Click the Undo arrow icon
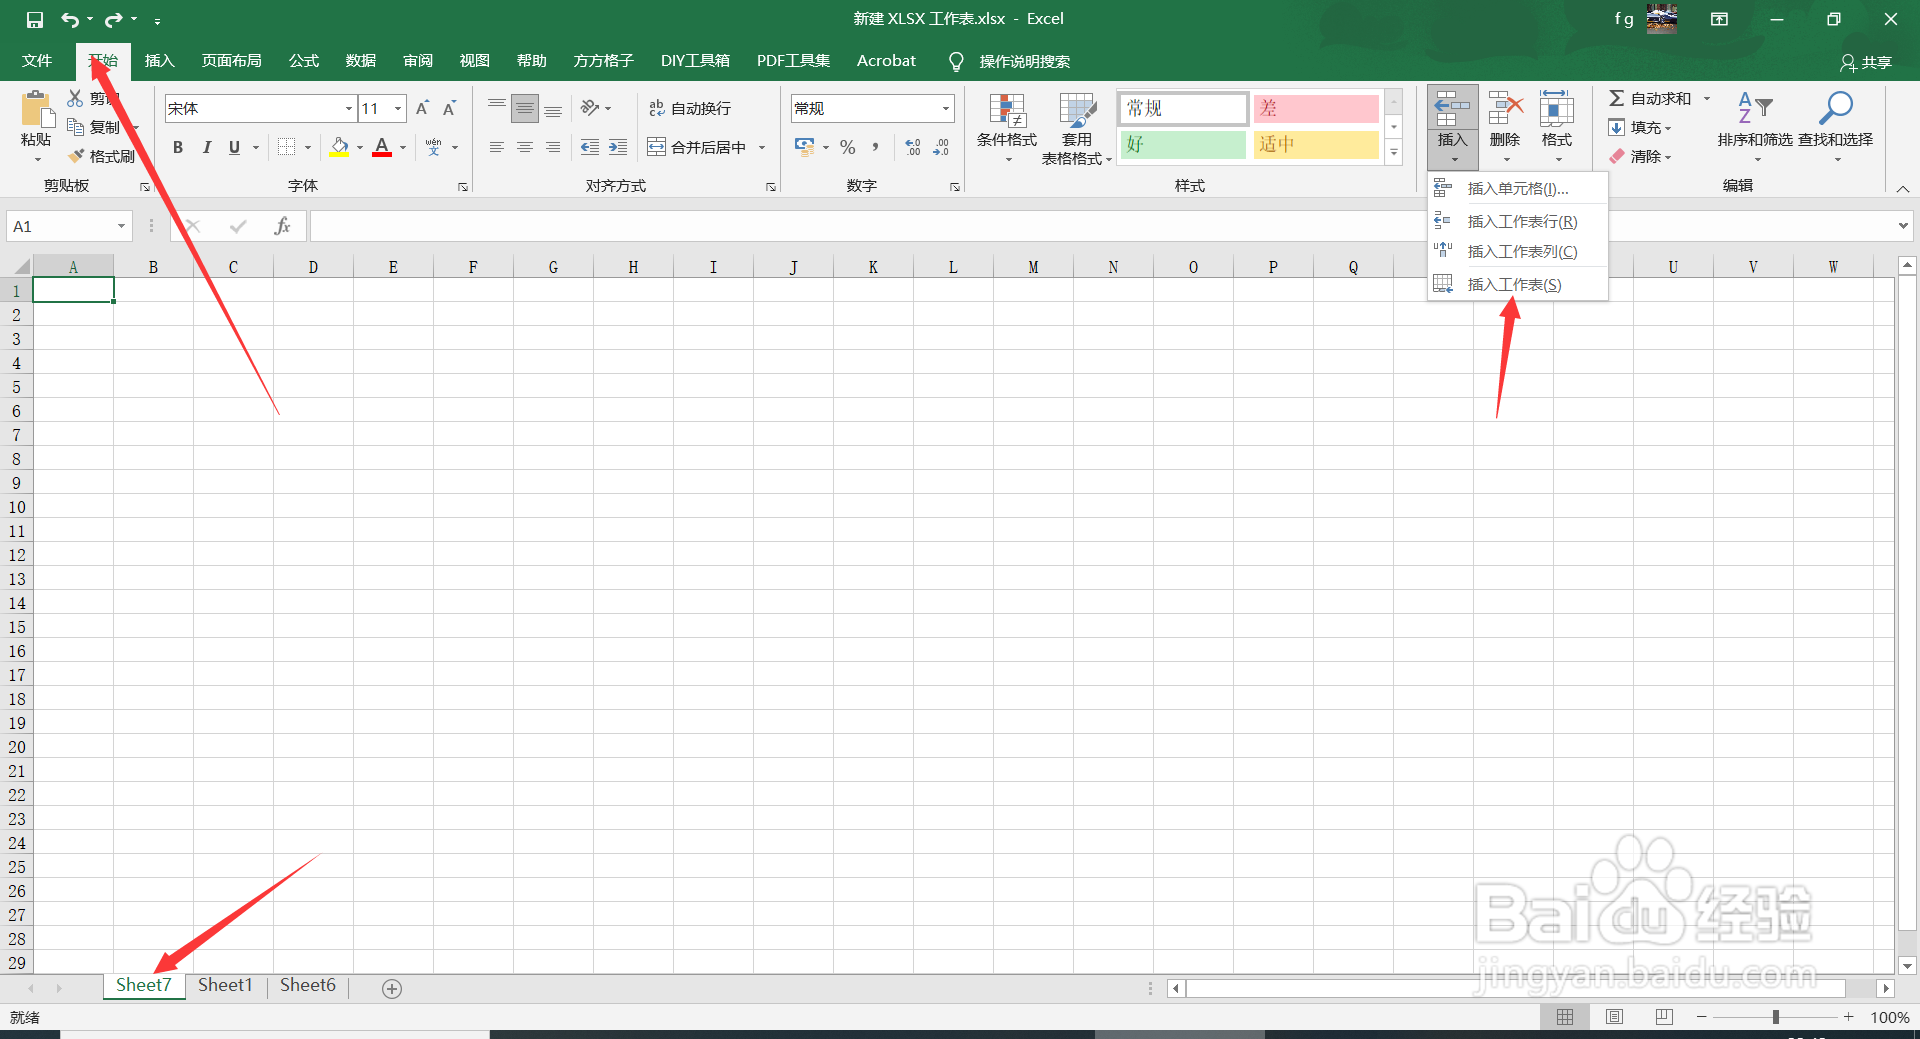Viewport: 1920px width, 1039px height. click(69, 19)
